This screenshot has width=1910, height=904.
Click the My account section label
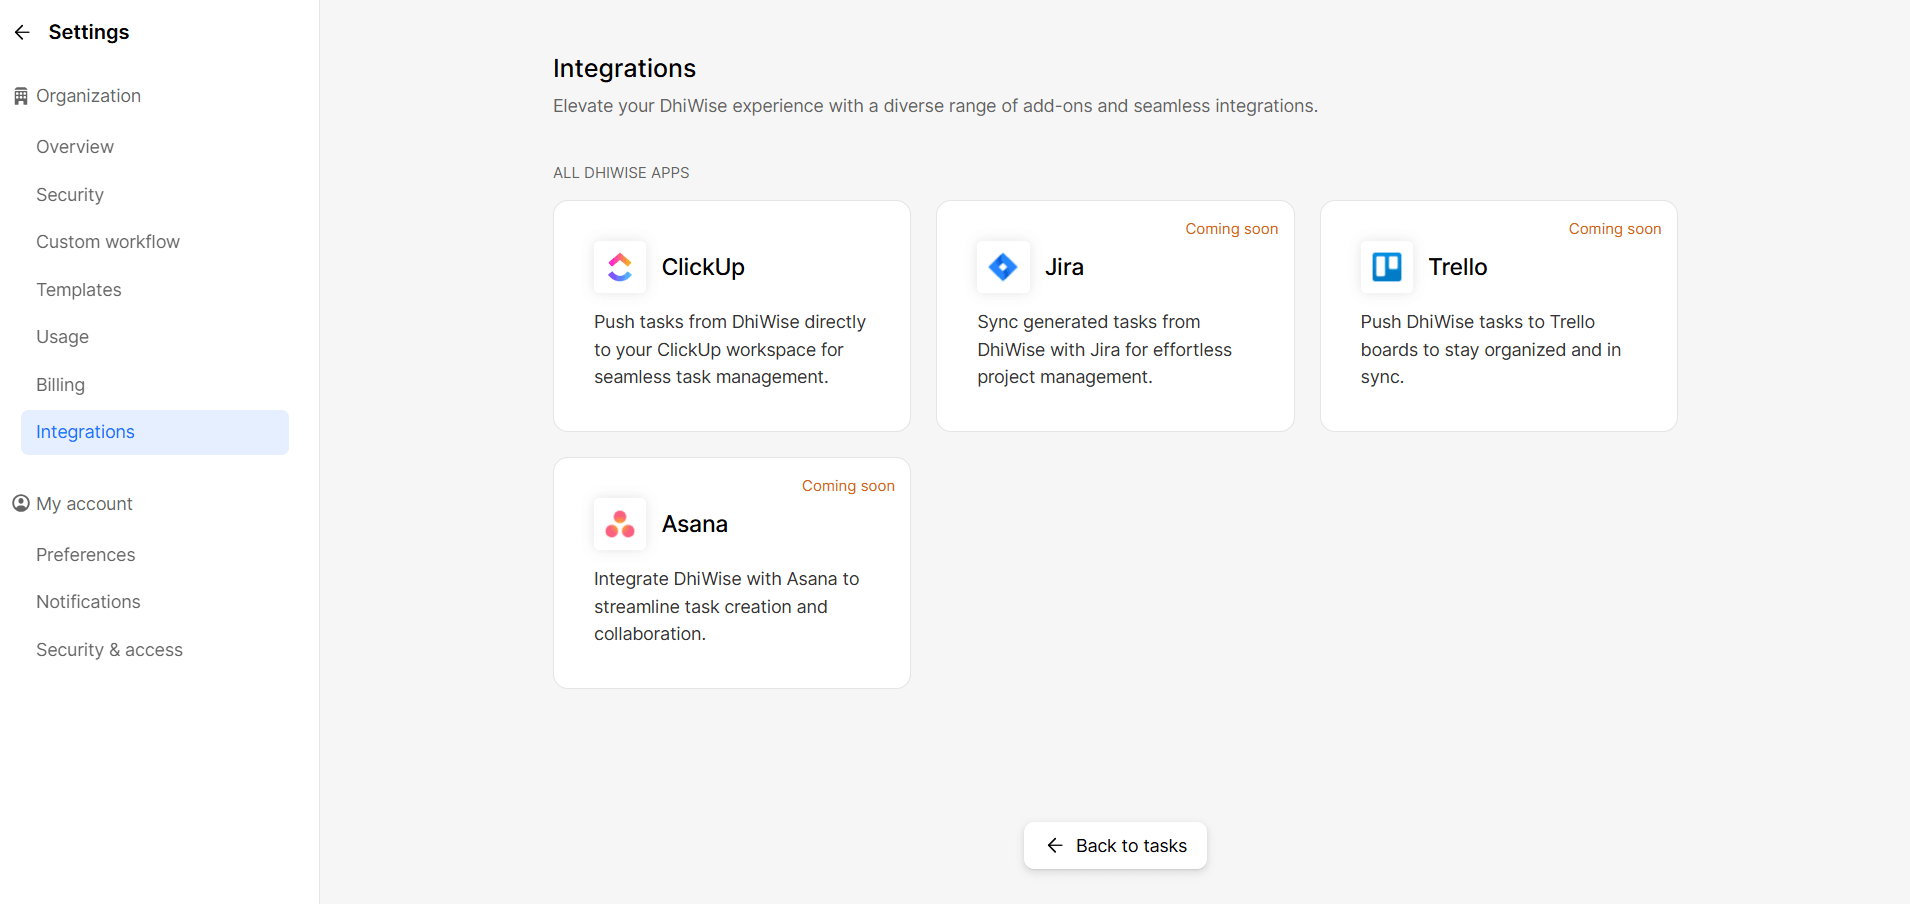85,504
